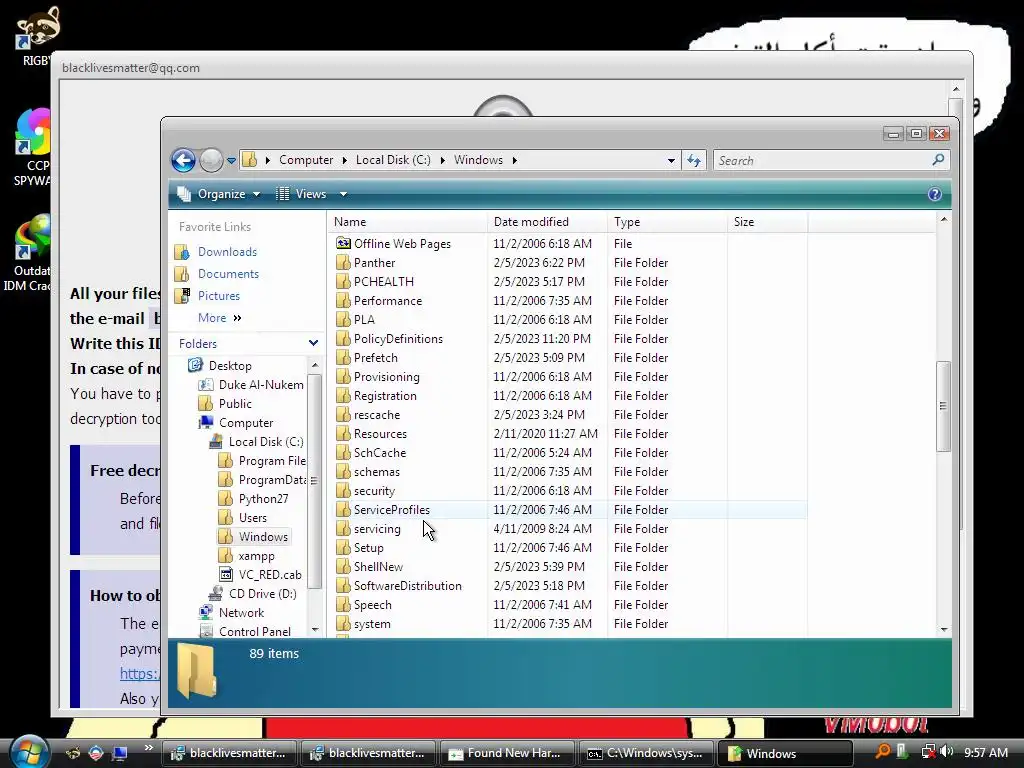Select the ServiceProfiles folder name
This screenshot has height=768, width=1024.
(x=391, y=509)
